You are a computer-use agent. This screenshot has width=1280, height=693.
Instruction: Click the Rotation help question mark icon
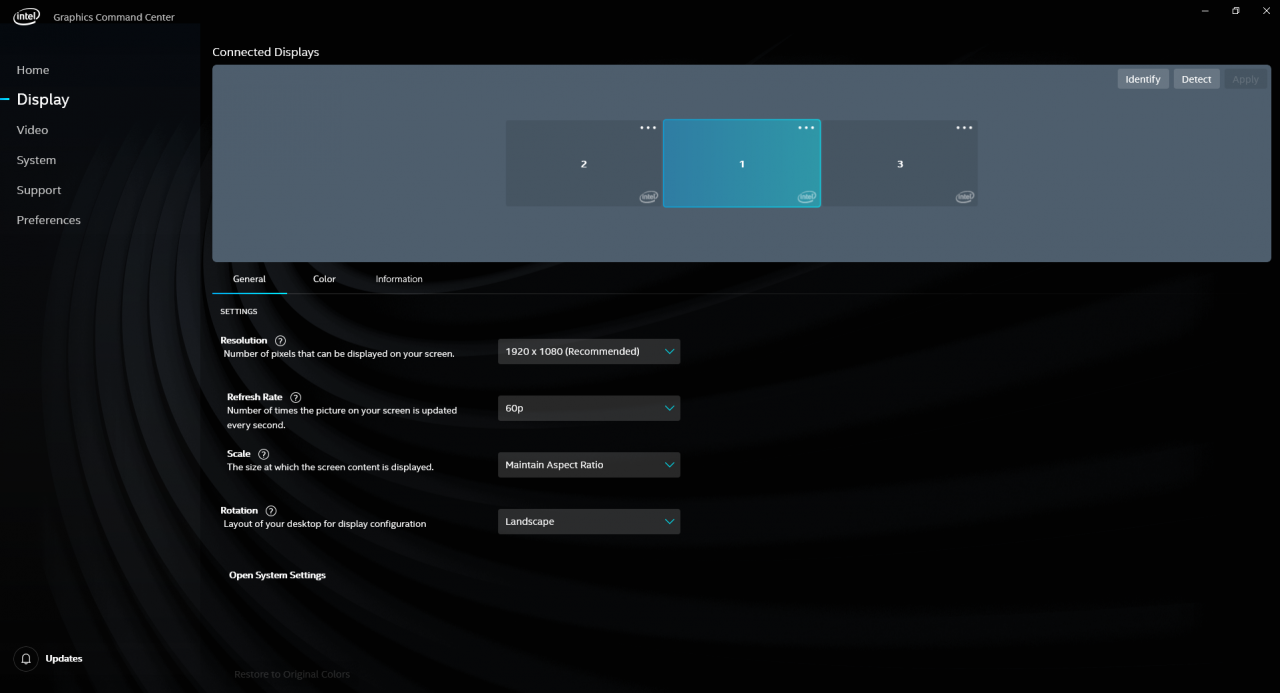coord(271,511)
